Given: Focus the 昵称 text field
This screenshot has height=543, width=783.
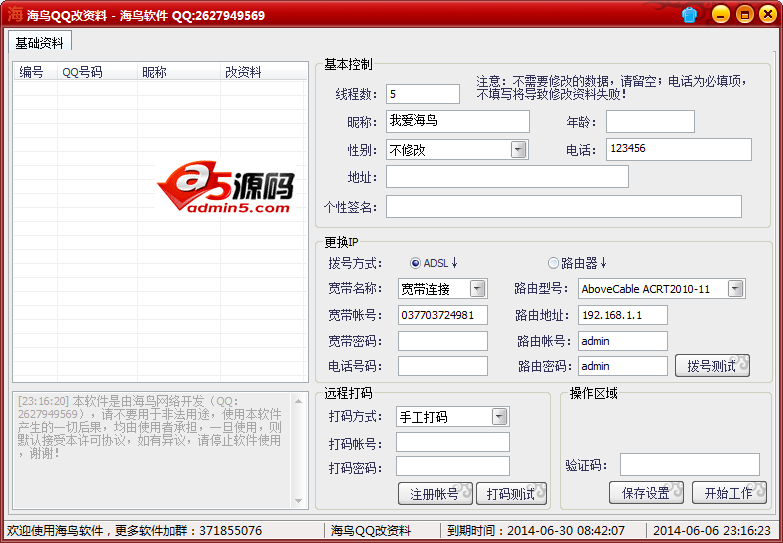Looking at the screenshot, I should [458, 121].
